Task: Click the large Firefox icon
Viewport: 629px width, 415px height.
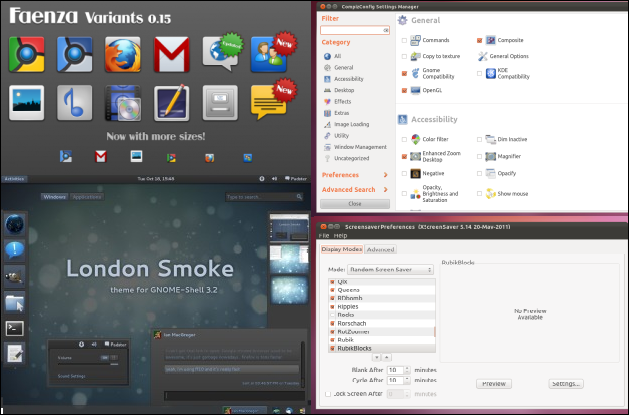Action: [x=123, y=55]
